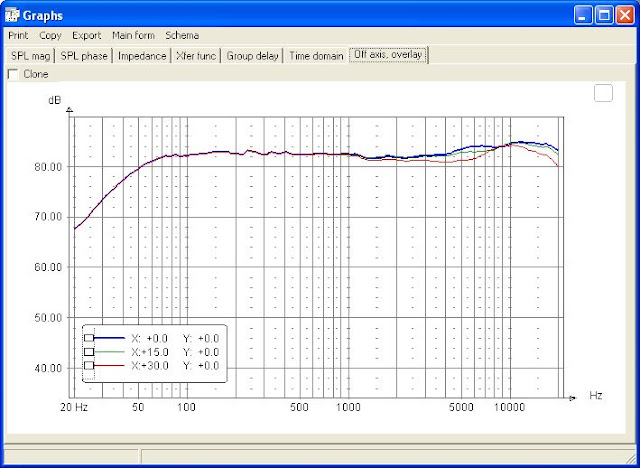Screen dimensions: 640x468
Task: Select the Off axis, overlay tab
Action: [388, 56]
